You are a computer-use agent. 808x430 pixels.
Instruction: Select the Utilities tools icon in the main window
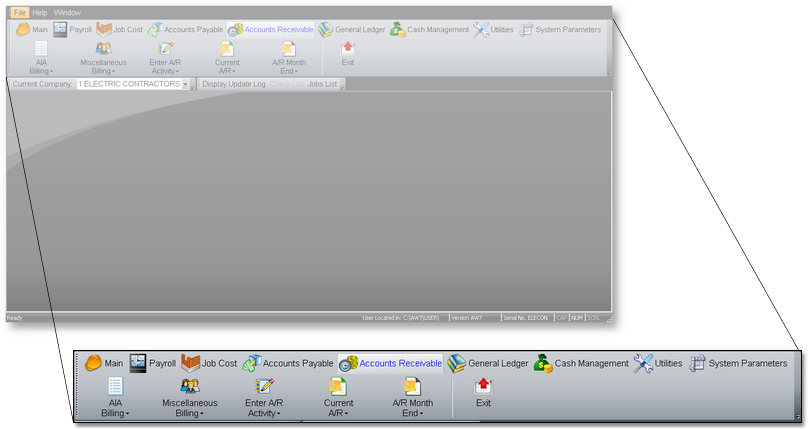pos(481,29)
